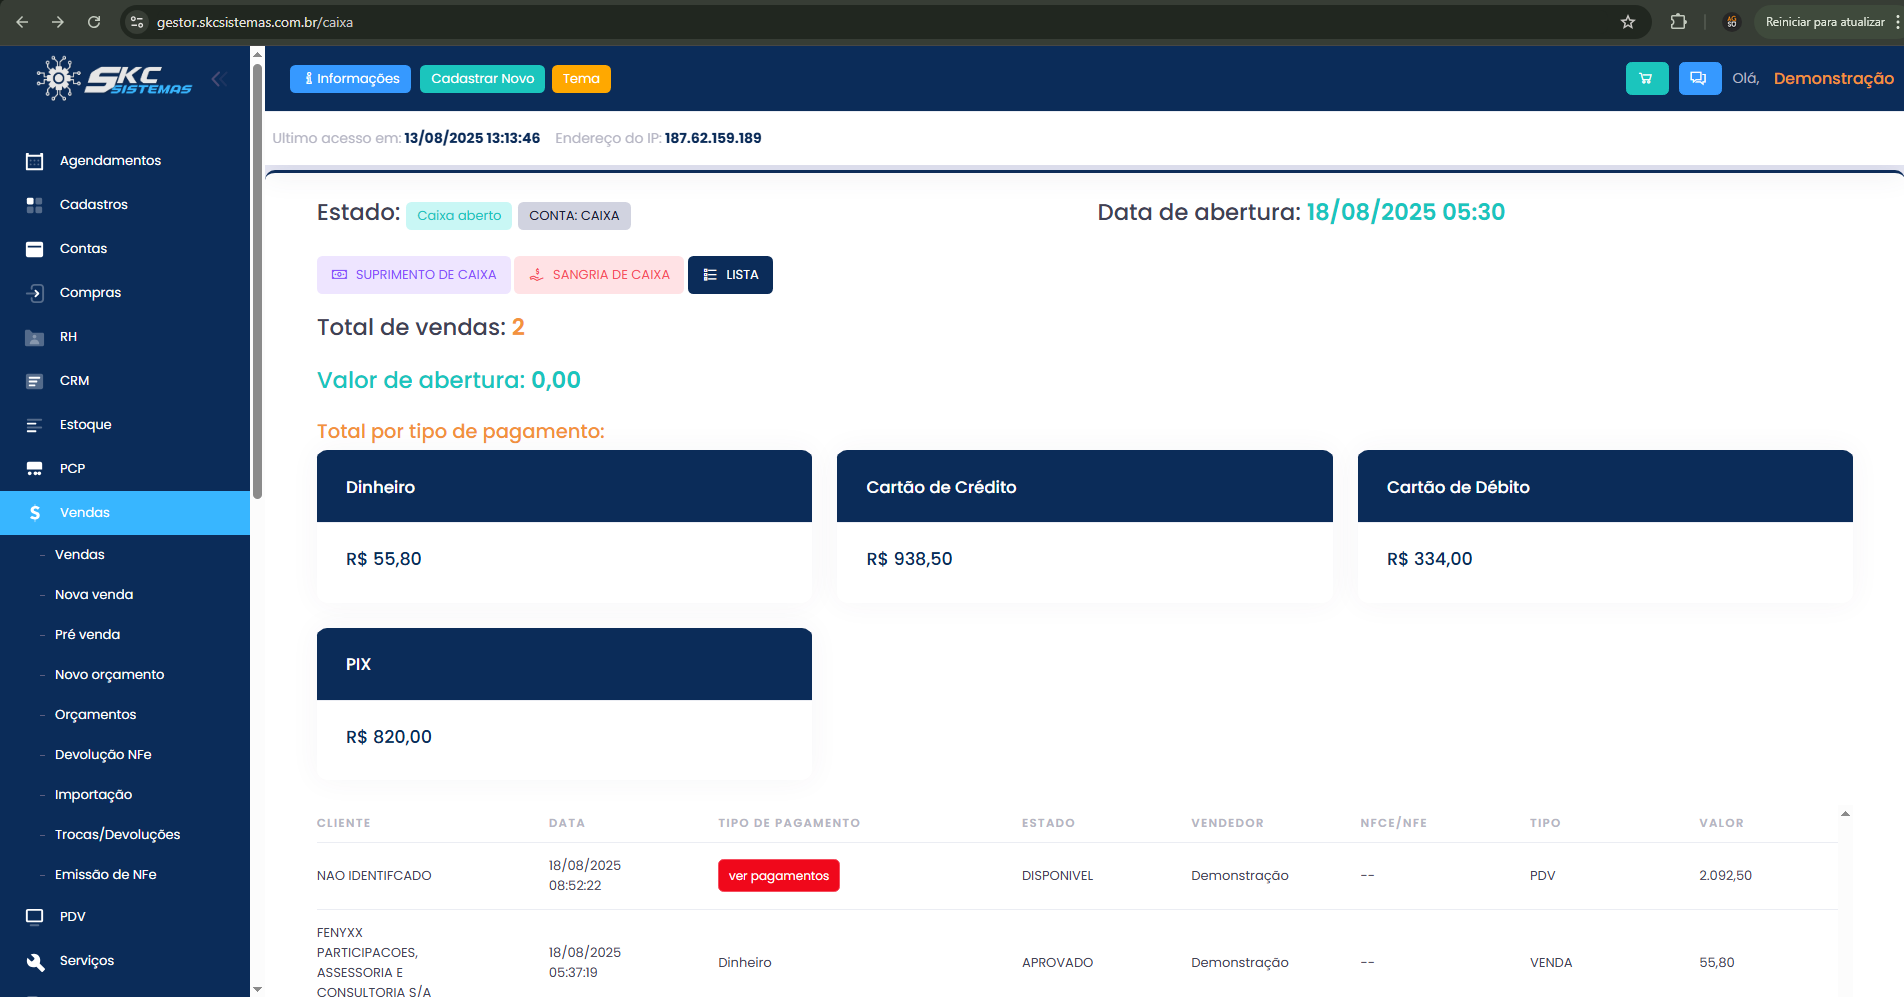This screenshot has height=997, width=1904.
Task: Collapse sidebar using double chevron icon
Action: pos(219,79)
